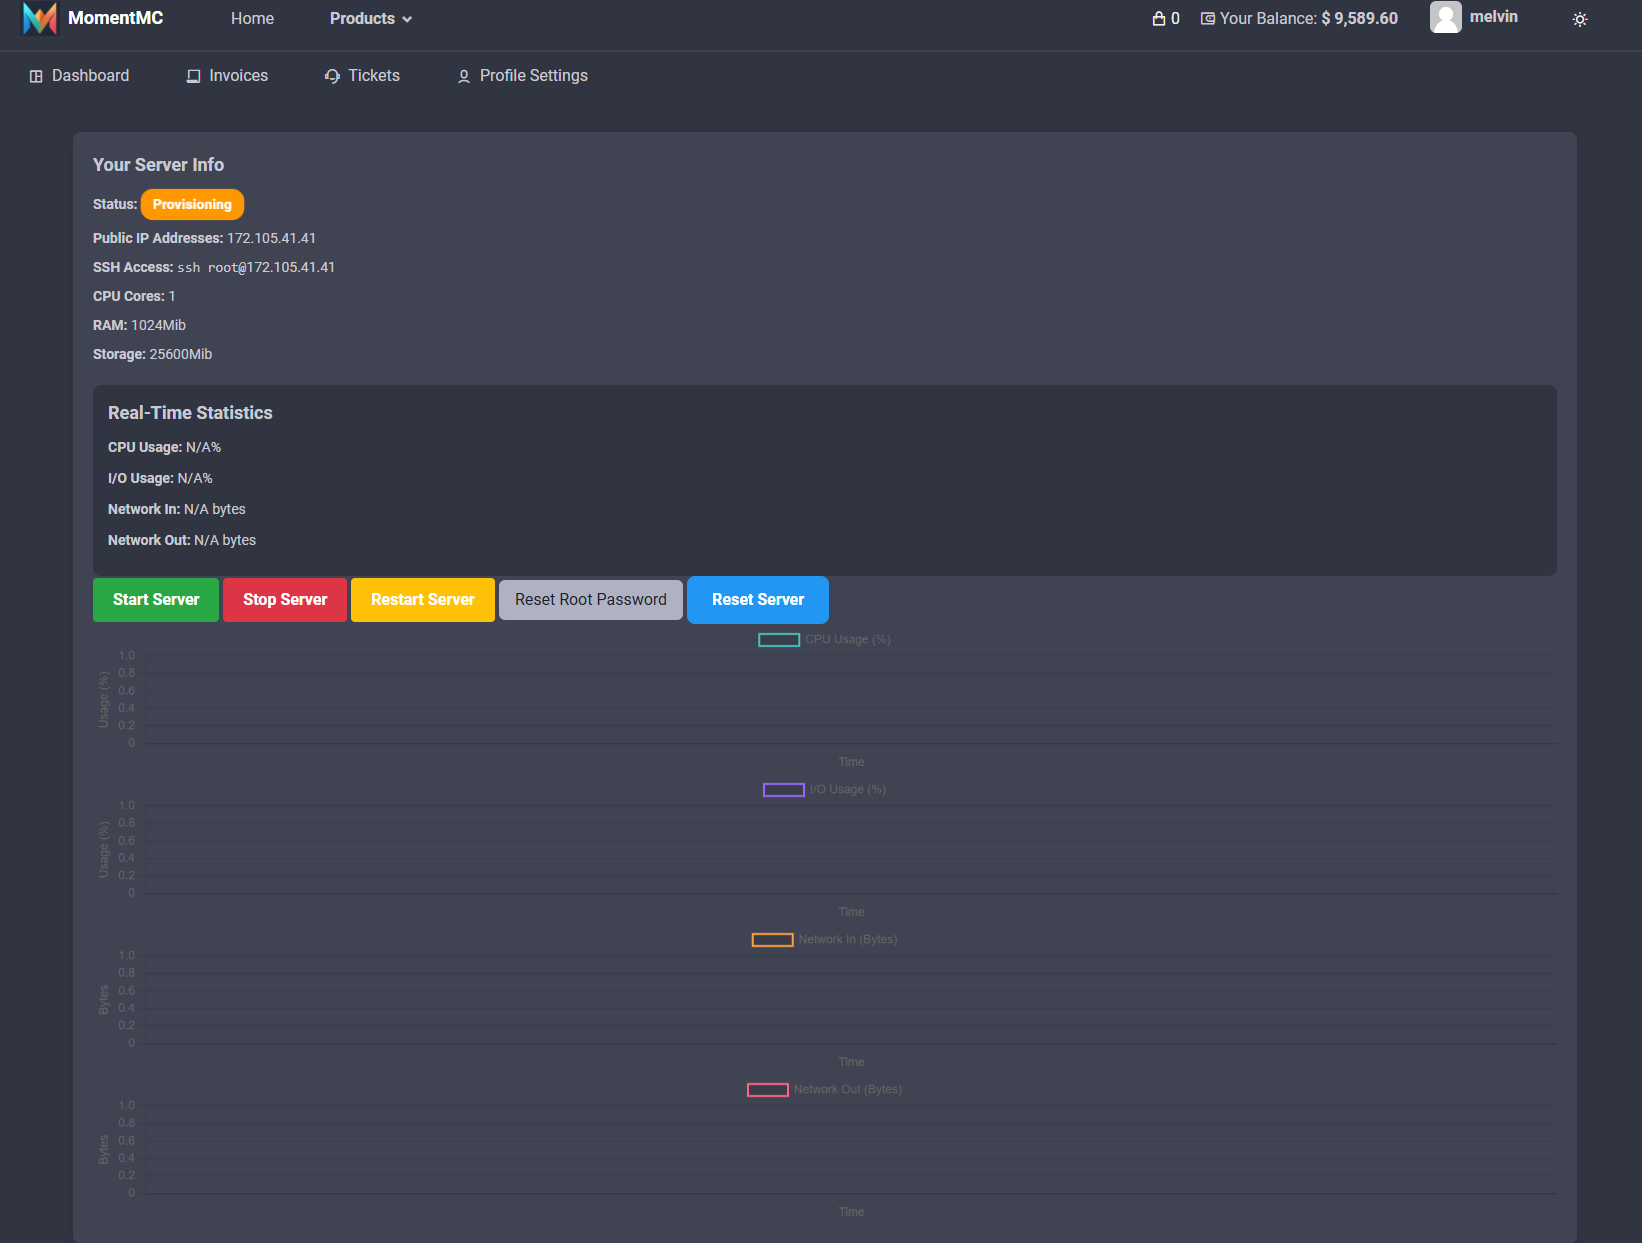The image size is (1642, 1243).
Task: Click the Network Out (Bytes) legend label
Action: click(x=848, y=1090)
